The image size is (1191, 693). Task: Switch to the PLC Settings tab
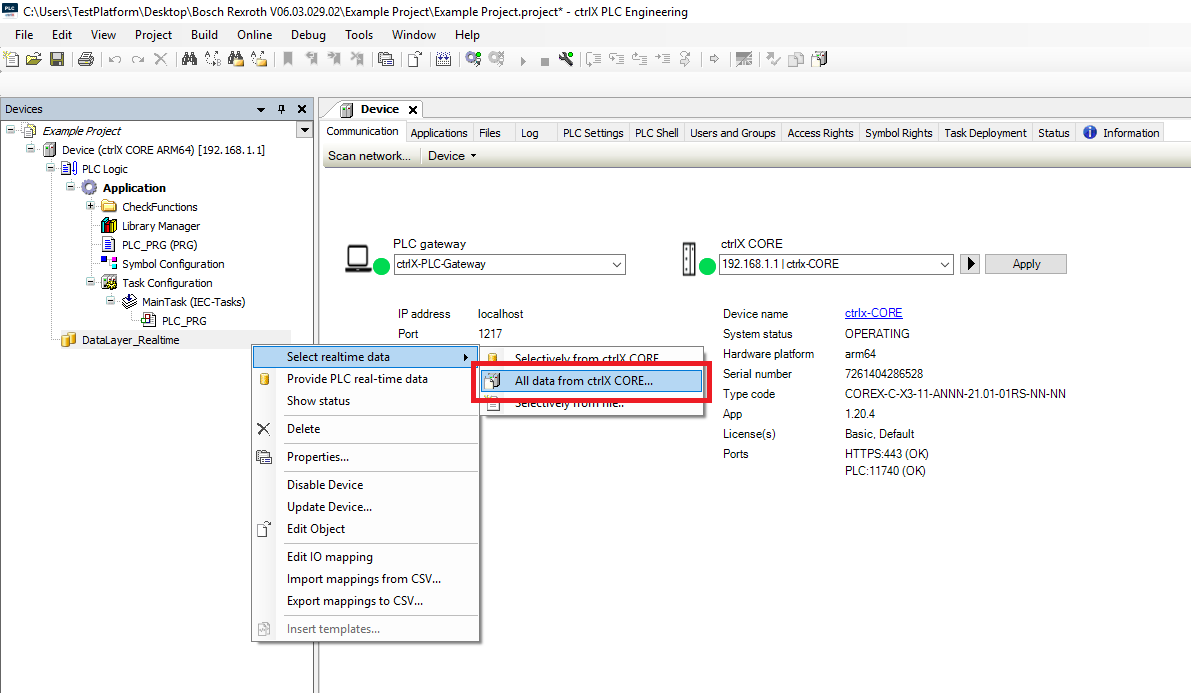593,133
